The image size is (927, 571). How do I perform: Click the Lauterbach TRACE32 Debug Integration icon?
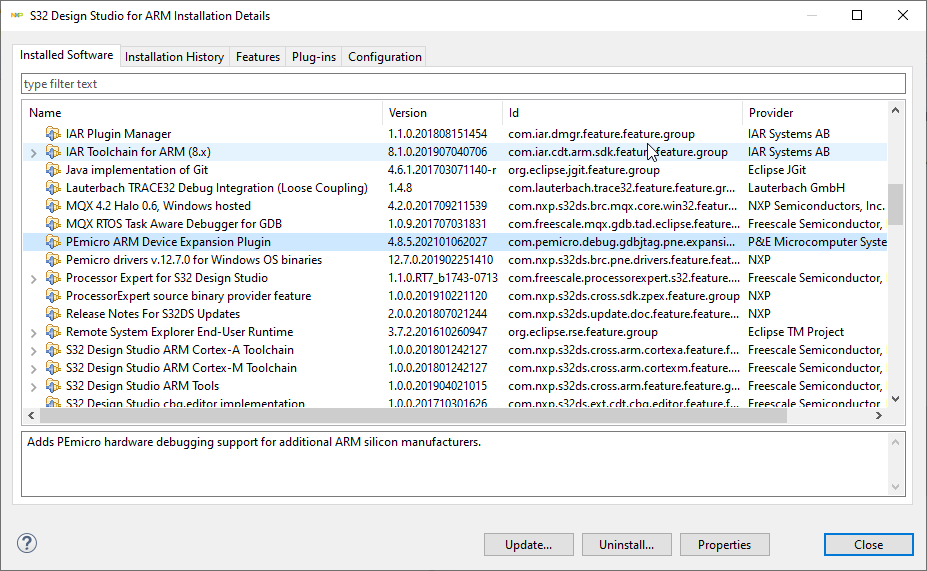(53, 188)
